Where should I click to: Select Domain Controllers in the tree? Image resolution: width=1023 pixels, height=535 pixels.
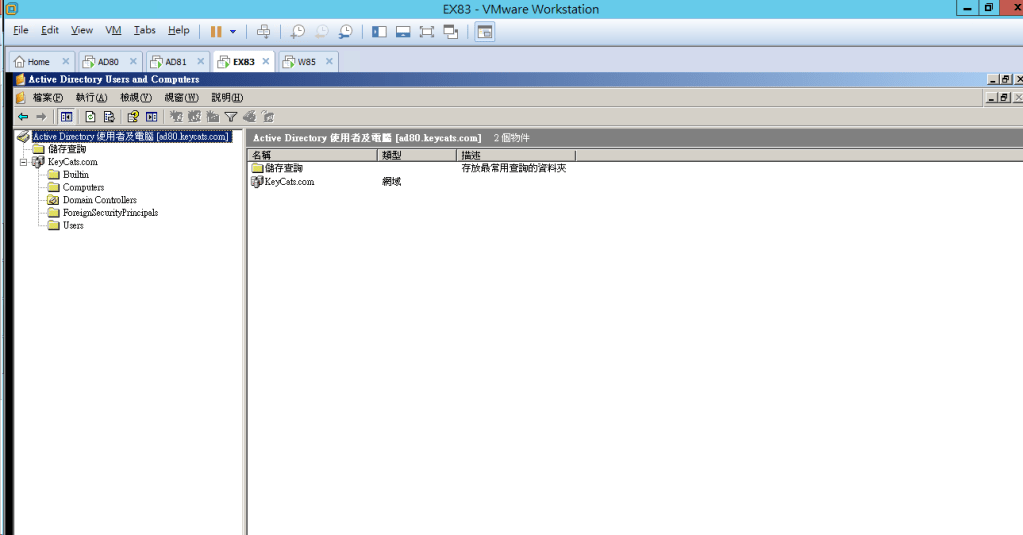pyautogui.click(x=99, y=200)
